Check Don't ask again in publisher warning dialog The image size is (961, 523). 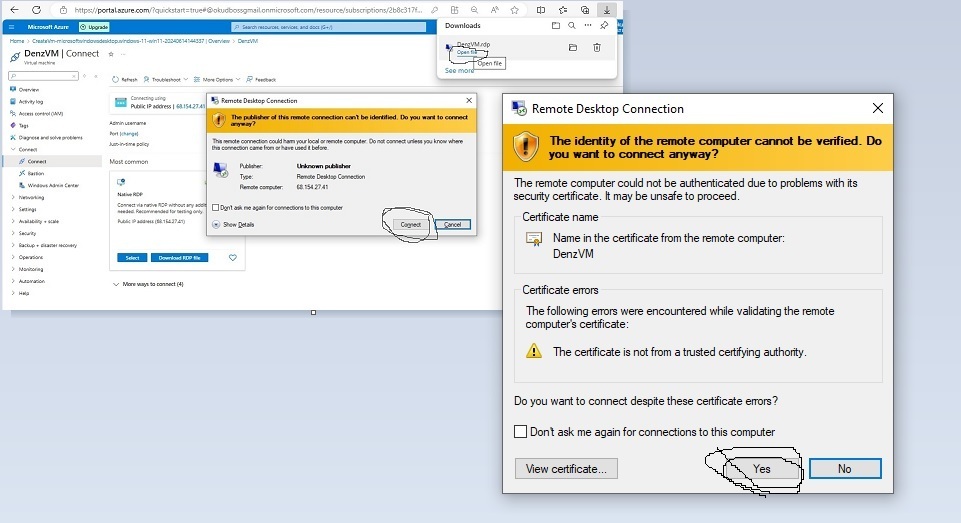coord(216,208)
